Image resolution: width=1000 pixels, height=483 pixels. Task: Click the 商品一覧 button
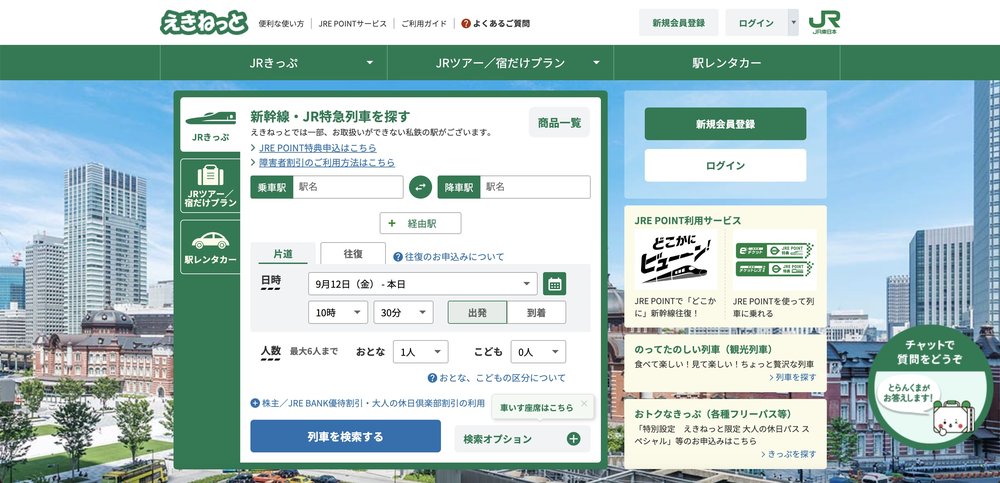[559, 123]
